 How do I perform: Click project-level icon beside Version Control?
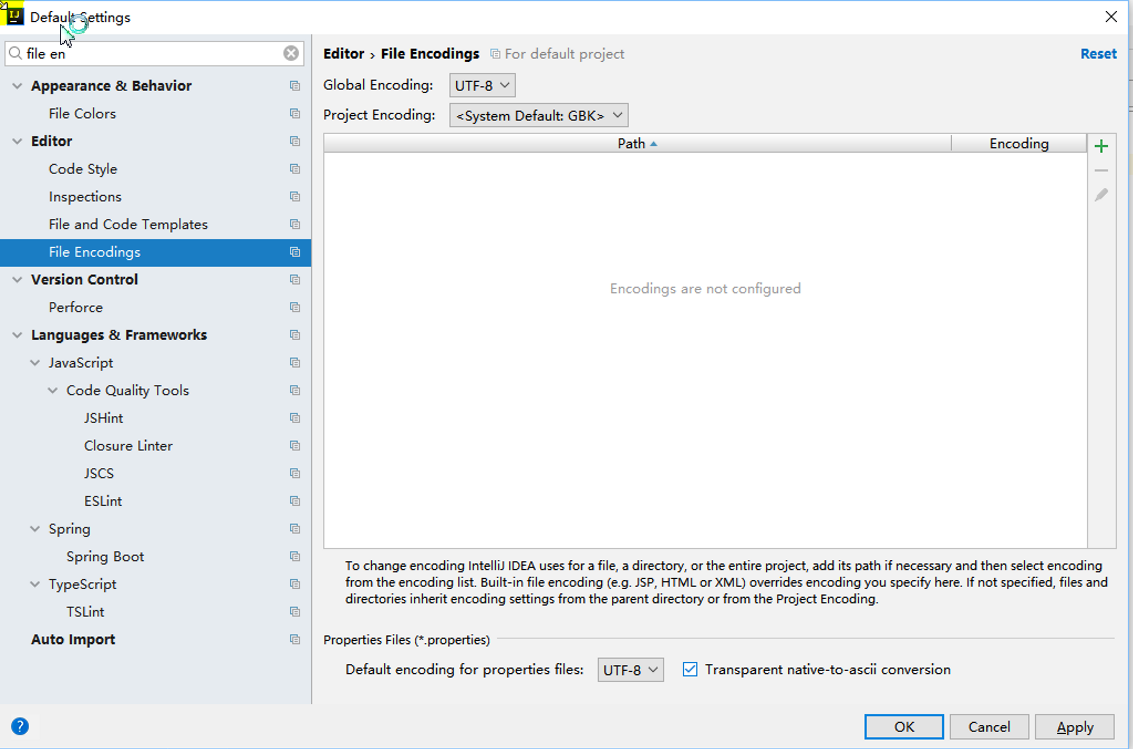[x=295, y=280]
